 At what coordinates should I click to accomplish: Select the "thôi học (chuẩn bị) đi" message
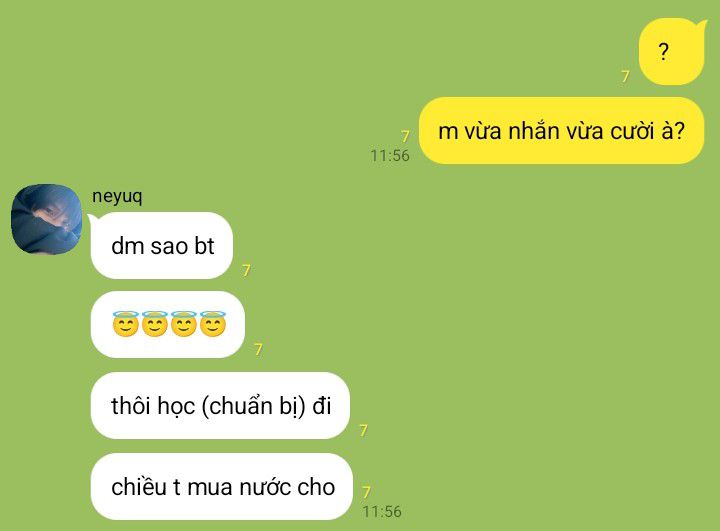point(220,406)
